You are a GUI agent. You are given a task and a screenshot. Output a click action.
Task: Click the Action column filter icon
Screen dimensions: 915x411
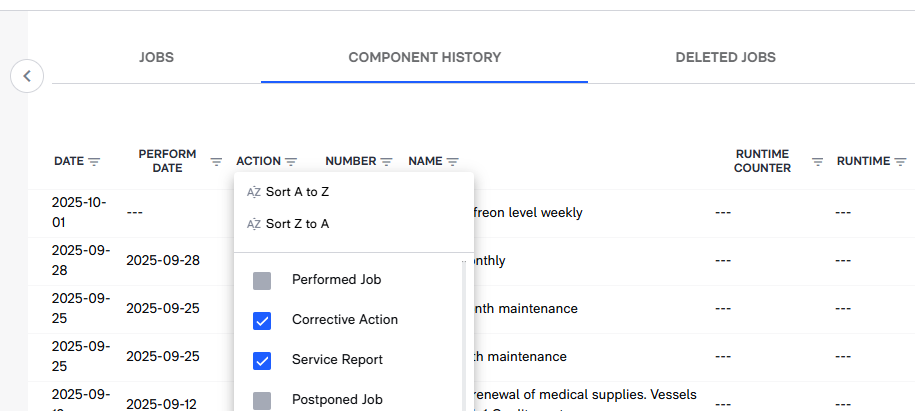pyautogui.click(x=291, y=162)
